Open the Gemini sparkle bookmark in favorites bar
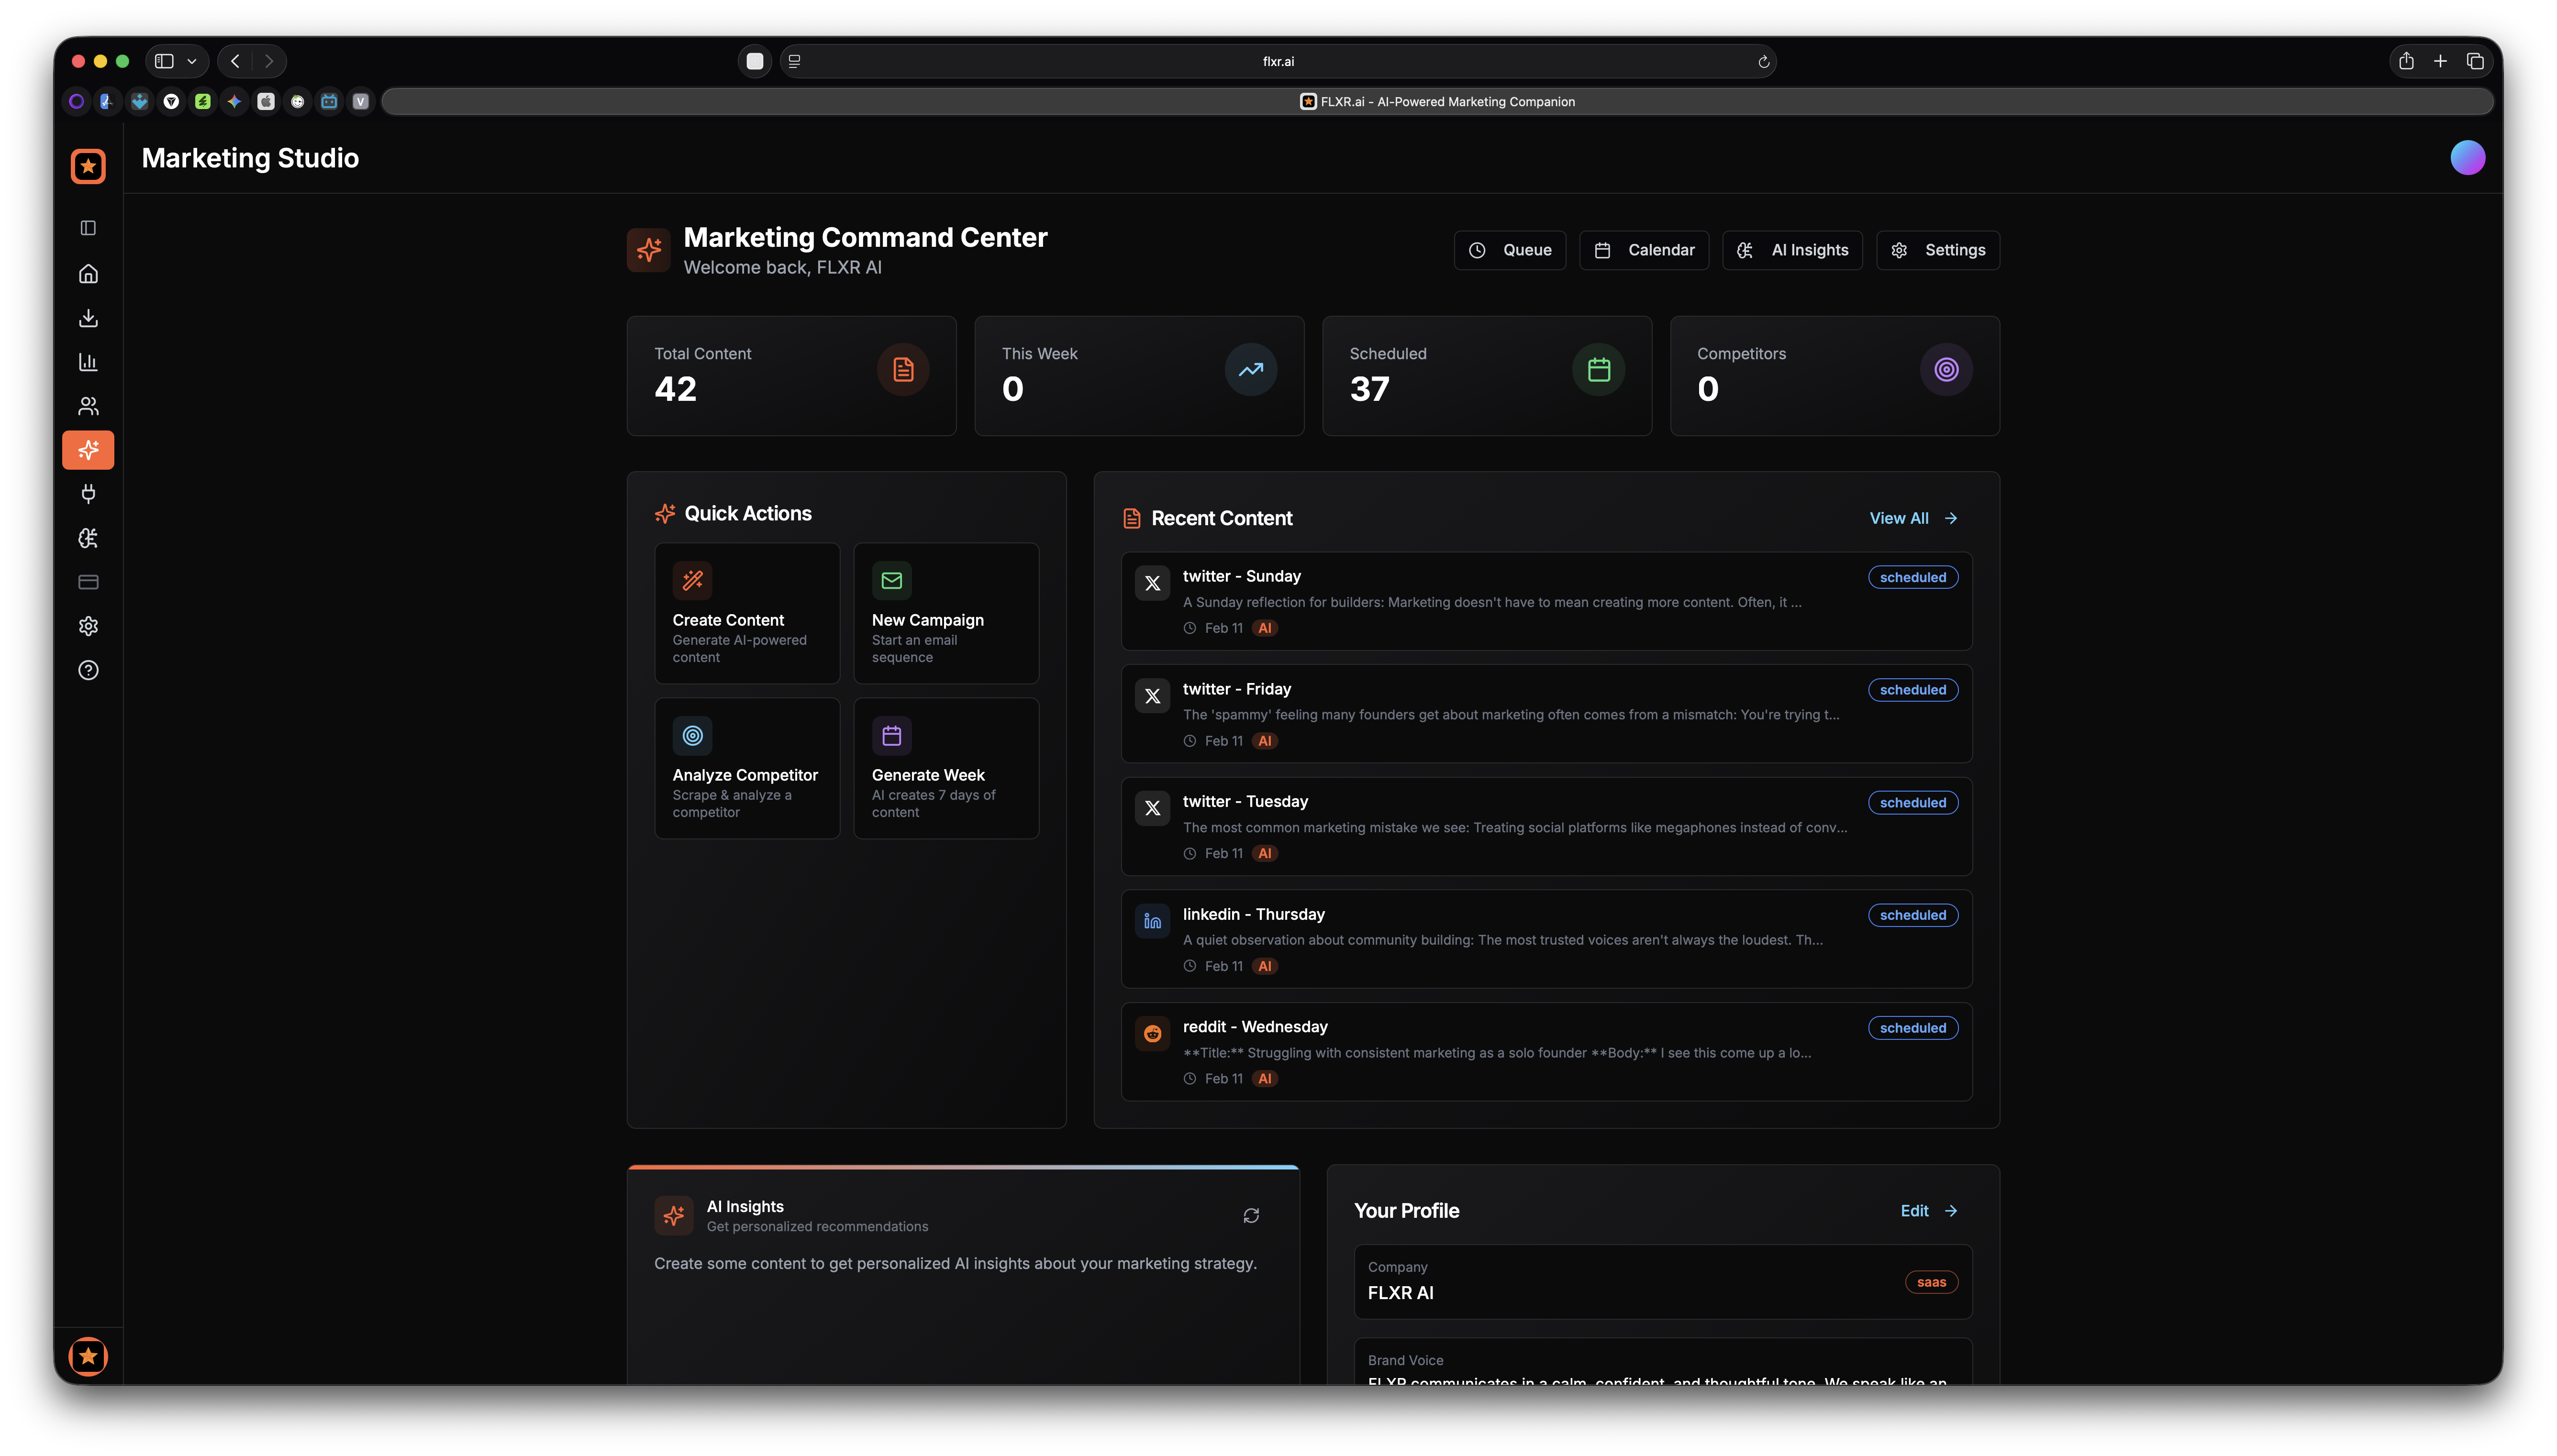 click(x=234, y=102)
